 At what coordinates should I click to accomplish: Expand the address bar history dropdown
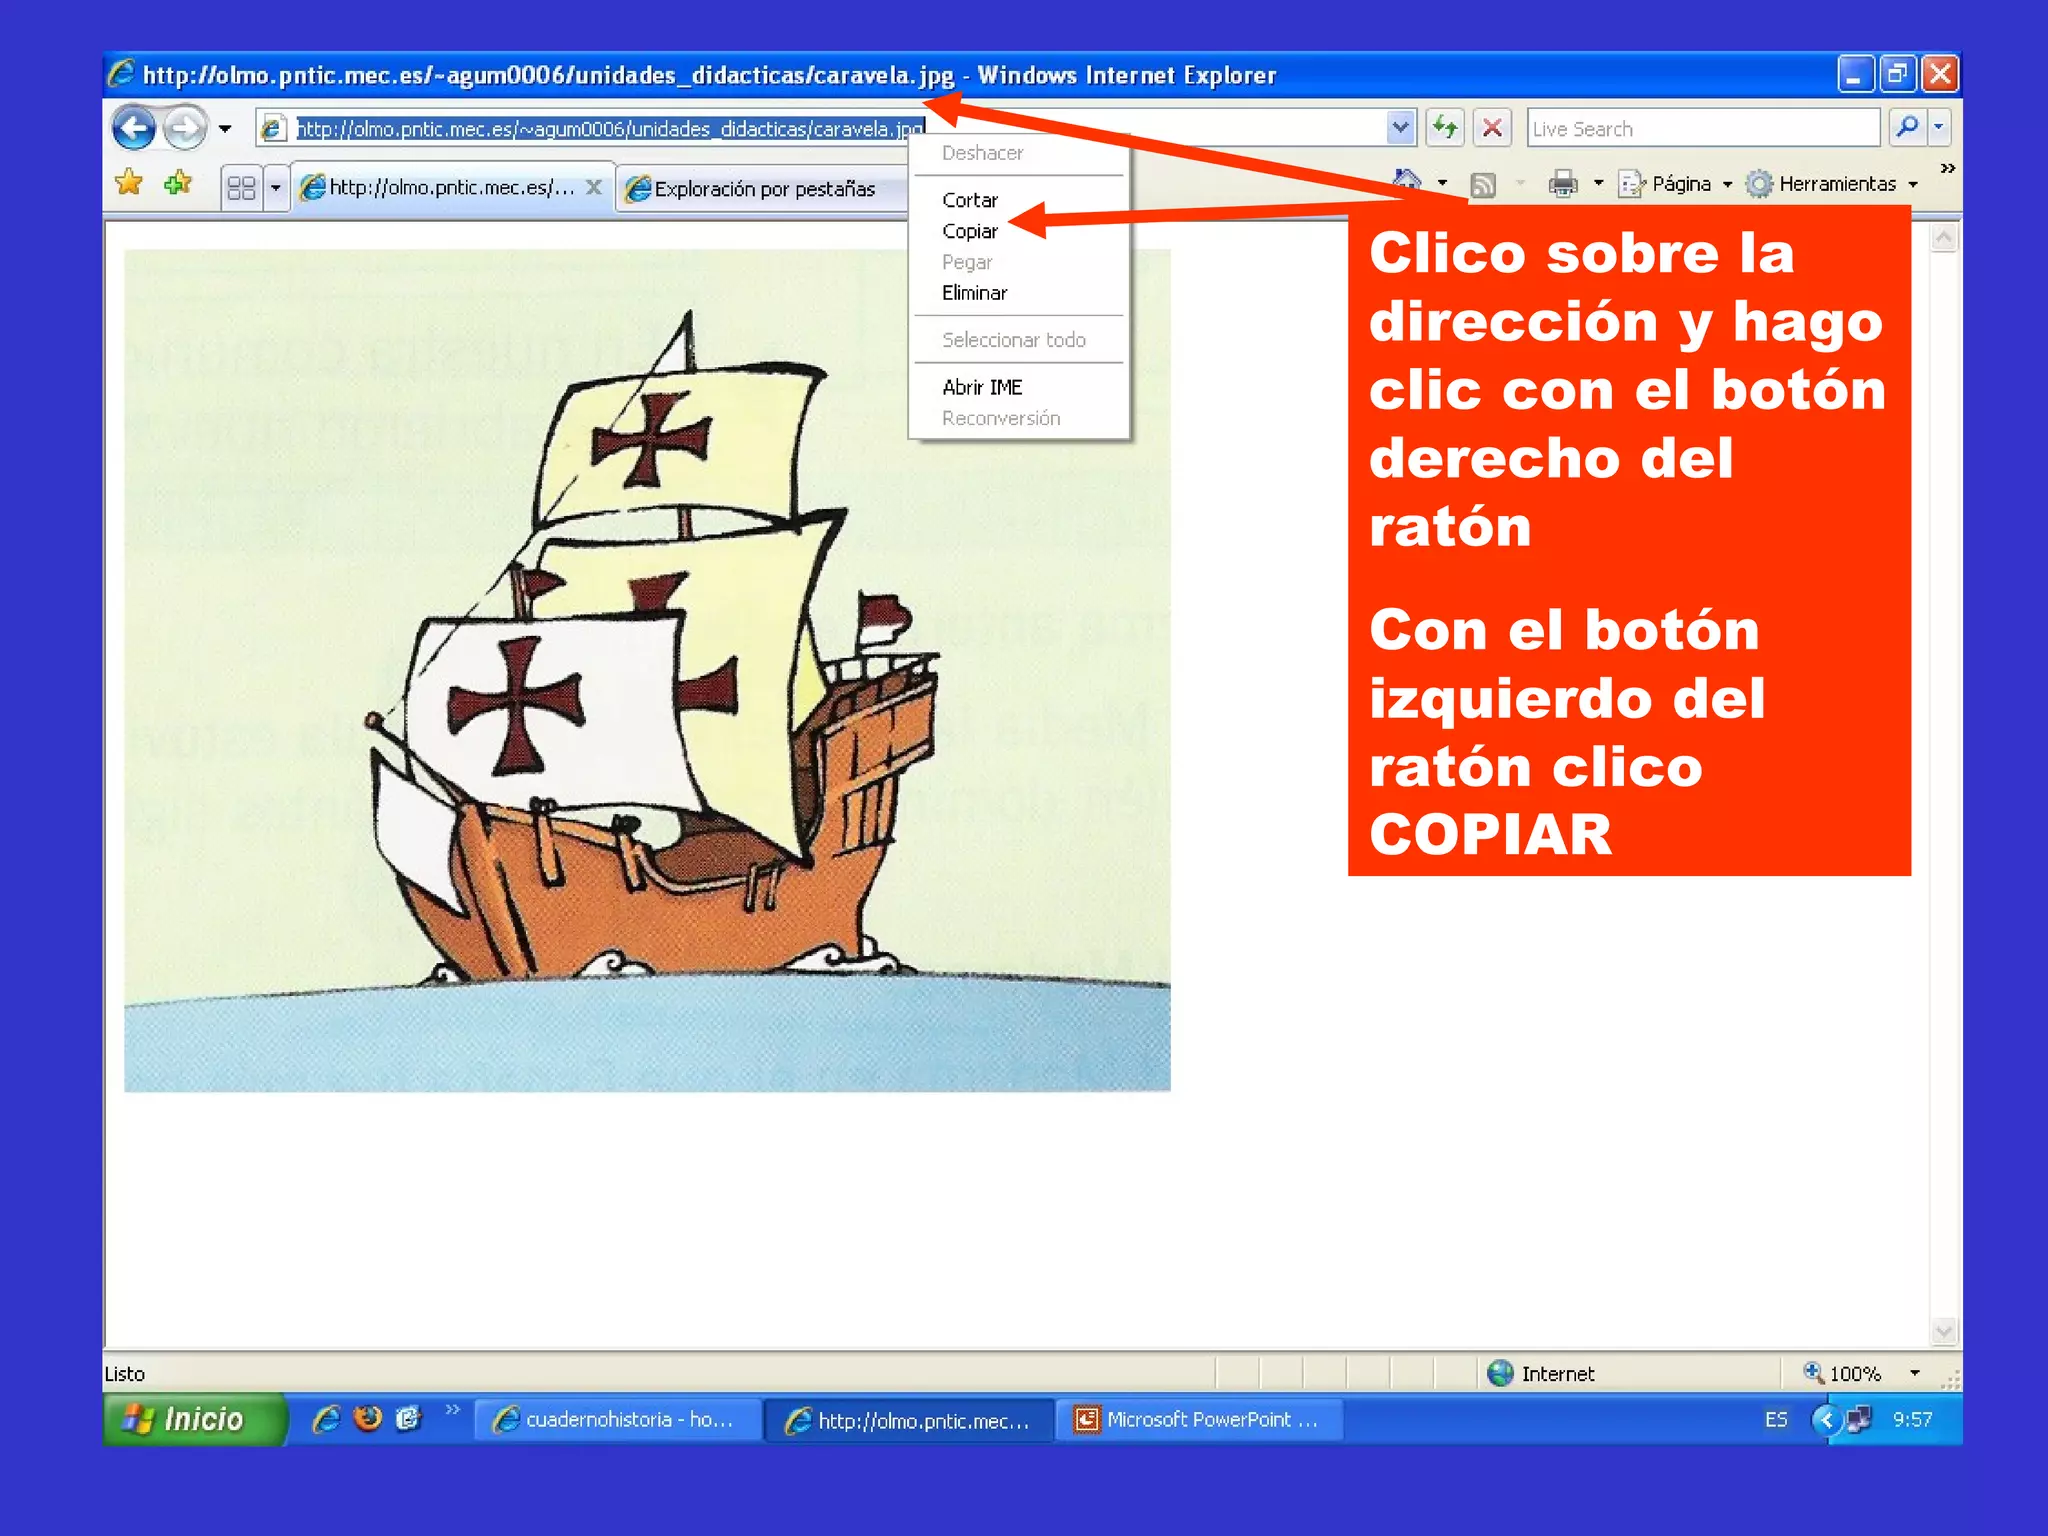[x=1401, y=128]
